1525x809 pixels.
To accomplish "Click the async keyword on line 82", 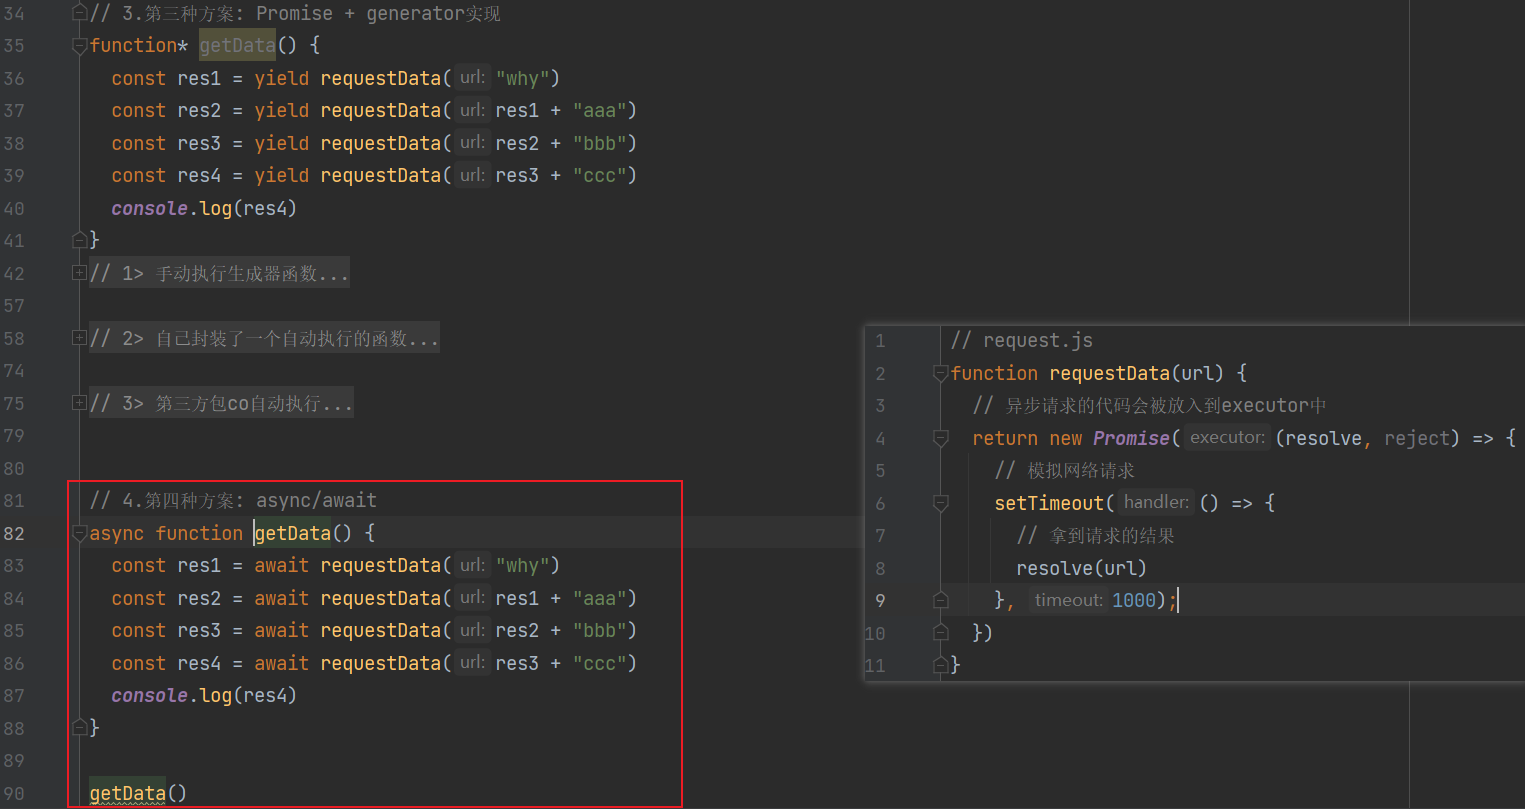I will click(x=117, y=533).
